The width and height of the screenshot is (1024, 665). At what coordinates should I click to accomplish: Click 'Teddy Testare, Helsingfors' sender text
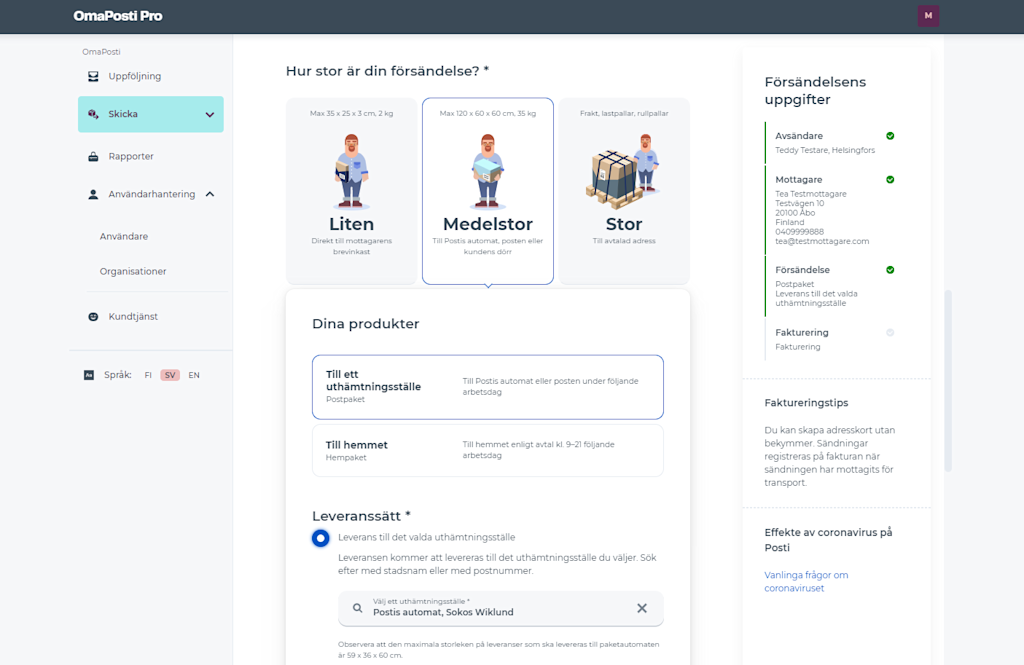(x=825, y=150)
